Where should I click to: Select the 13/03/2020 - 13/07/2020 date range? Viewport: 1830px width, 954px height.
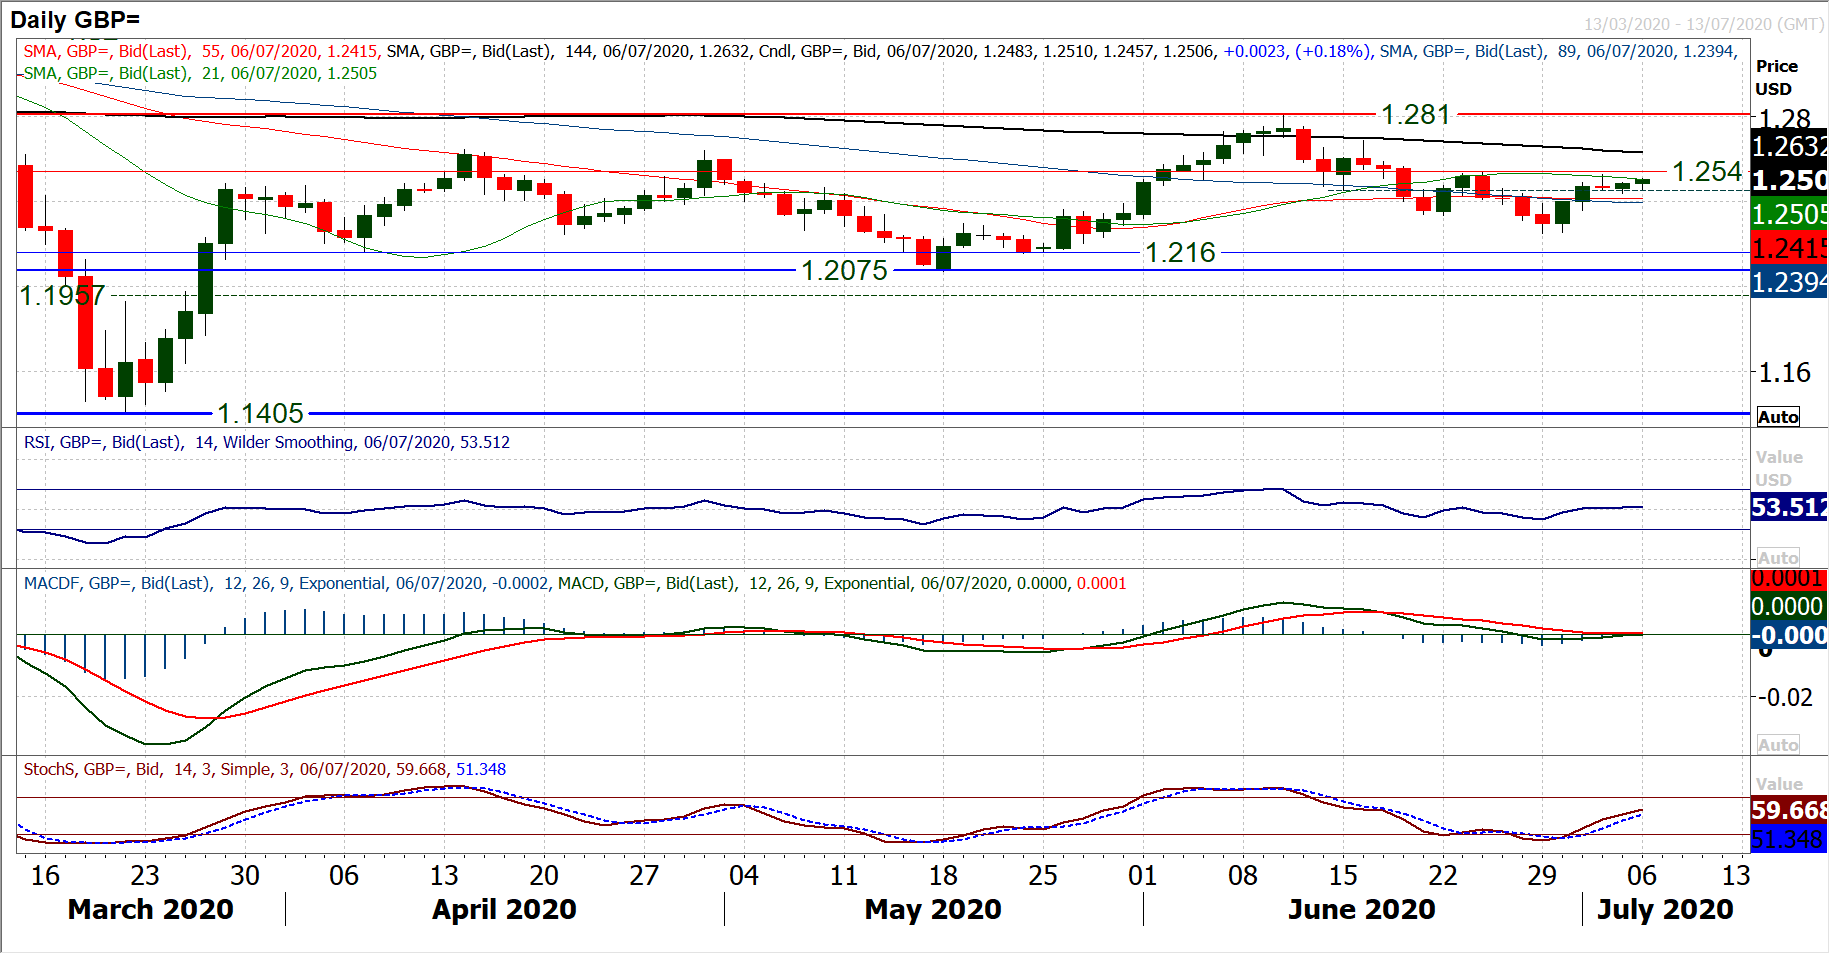click(x=1703, y=24)
